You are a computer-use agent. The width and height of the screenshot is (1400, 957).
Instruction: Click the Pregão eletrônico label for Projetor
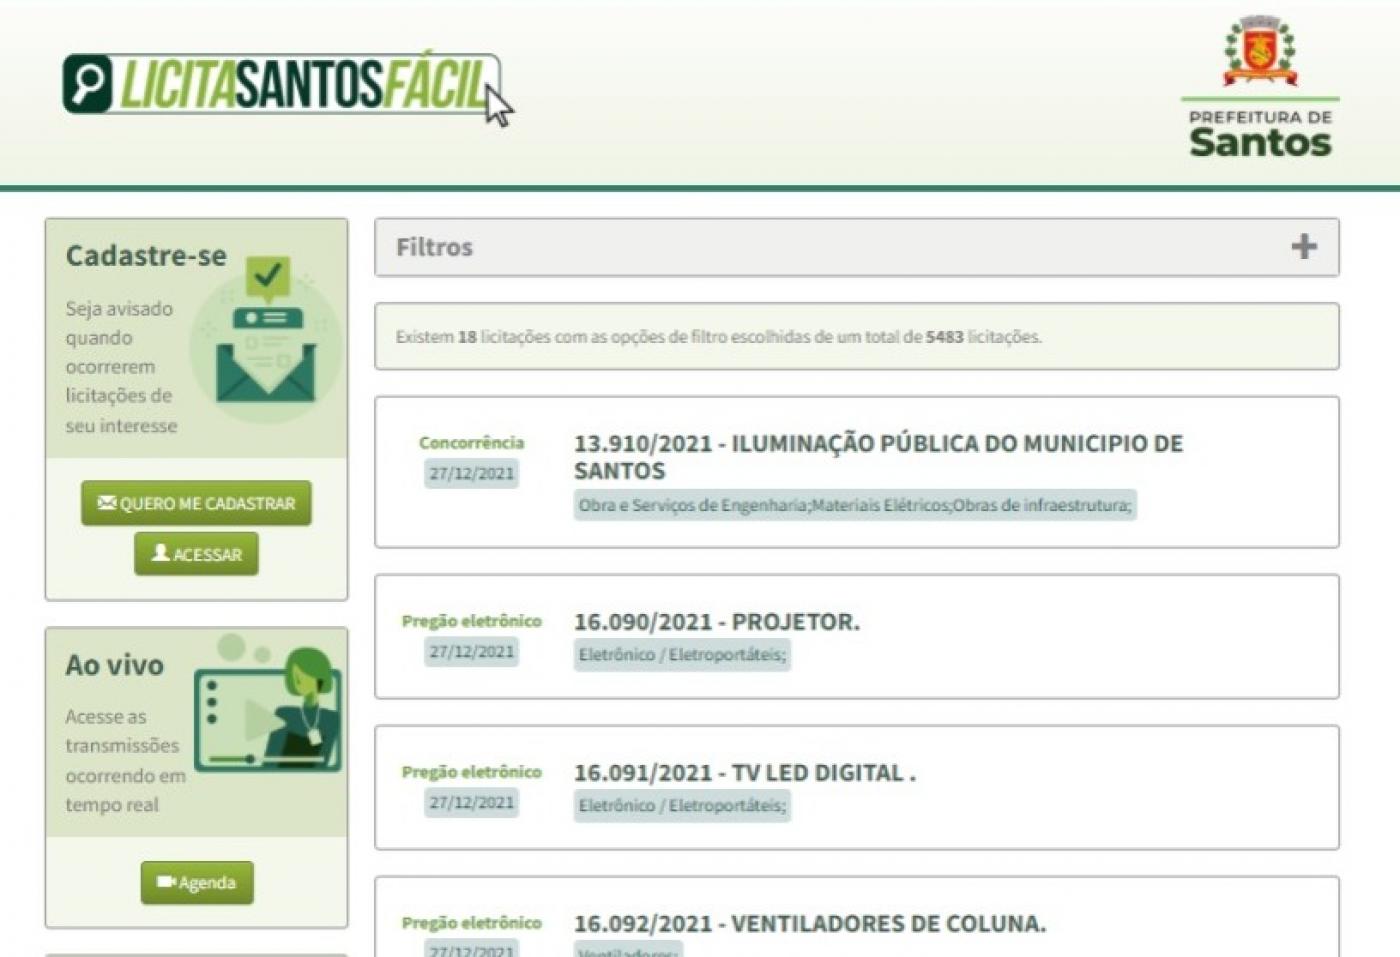(x=471, y=621)
